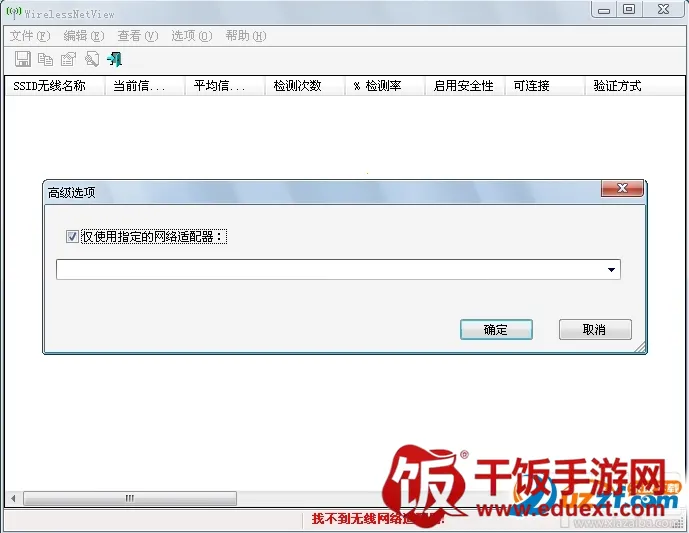The image size is (689, 533).
Task: Open the Properties toolbar icon
Action: click(x=68, y=60)
